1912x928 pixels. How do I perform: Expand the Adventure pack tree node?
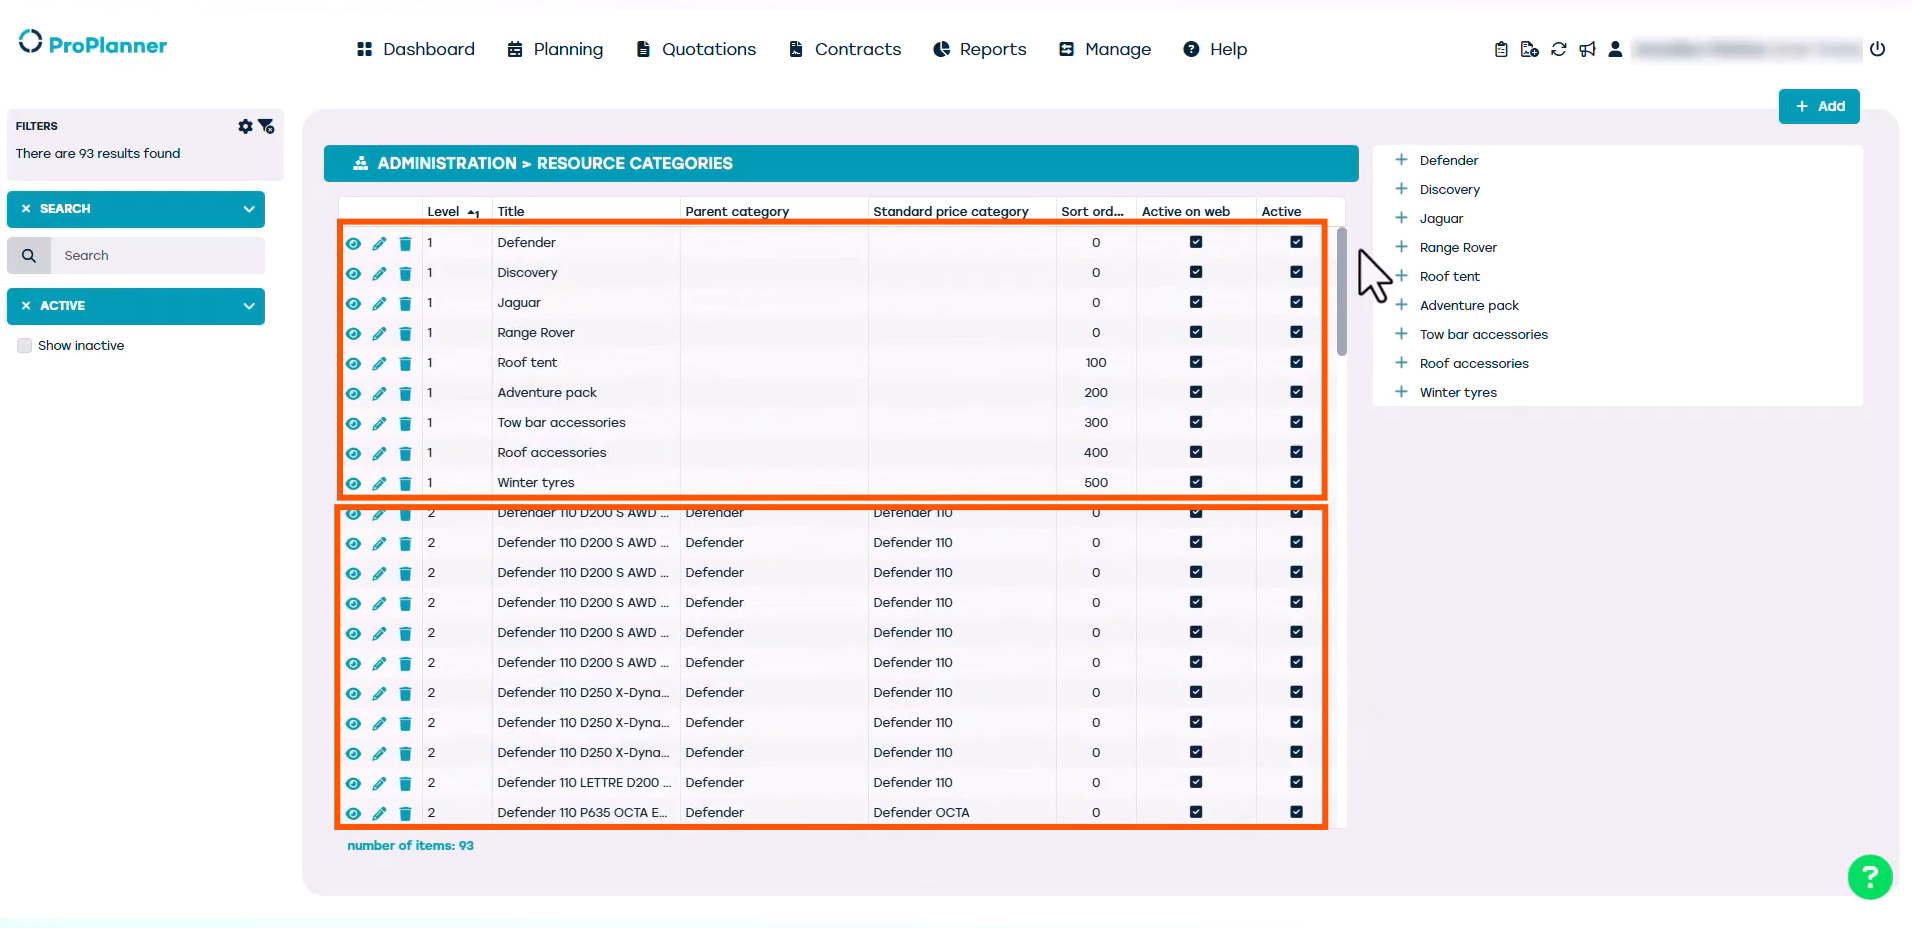point(1401,305)
